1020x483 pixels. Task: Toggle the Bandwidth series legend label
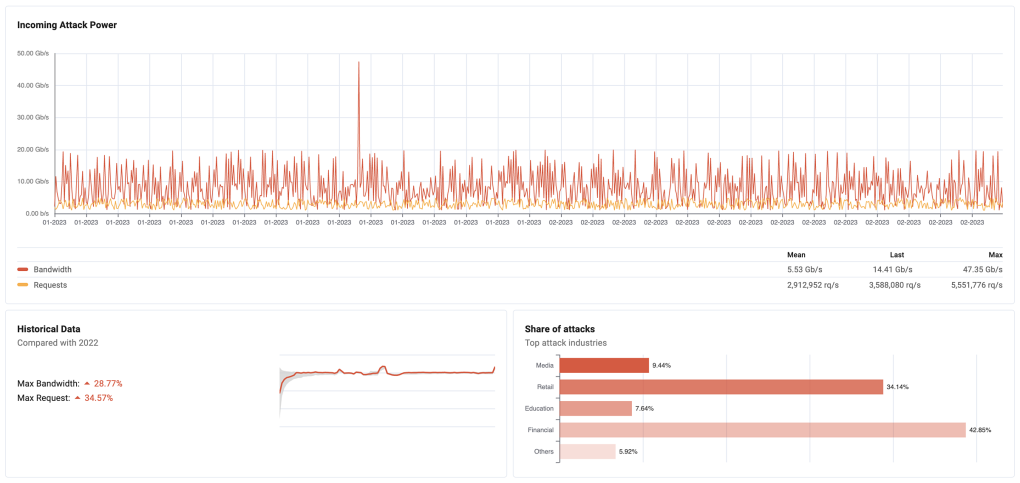coord(53,269)
